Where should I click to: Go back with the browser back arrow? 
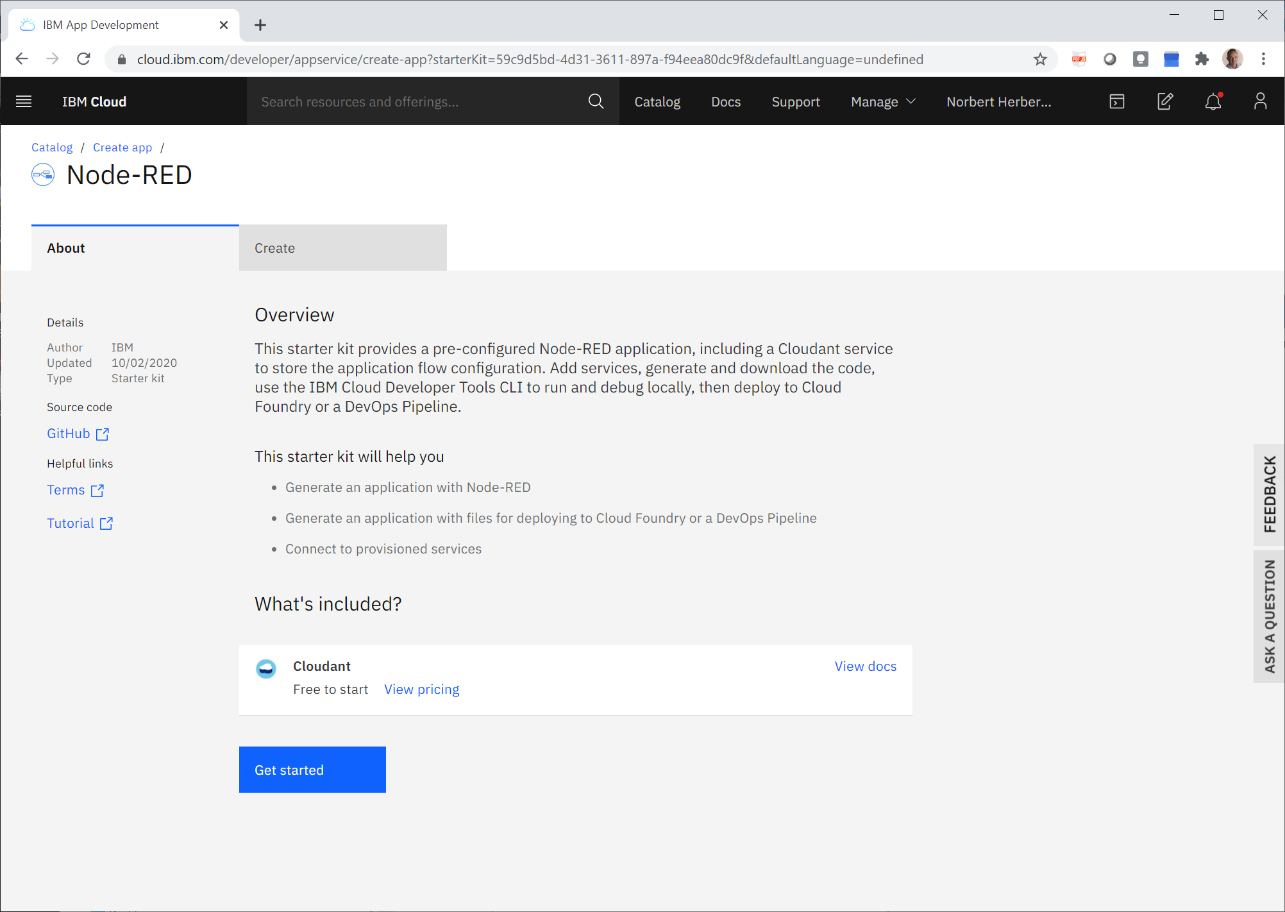point(22,59)
